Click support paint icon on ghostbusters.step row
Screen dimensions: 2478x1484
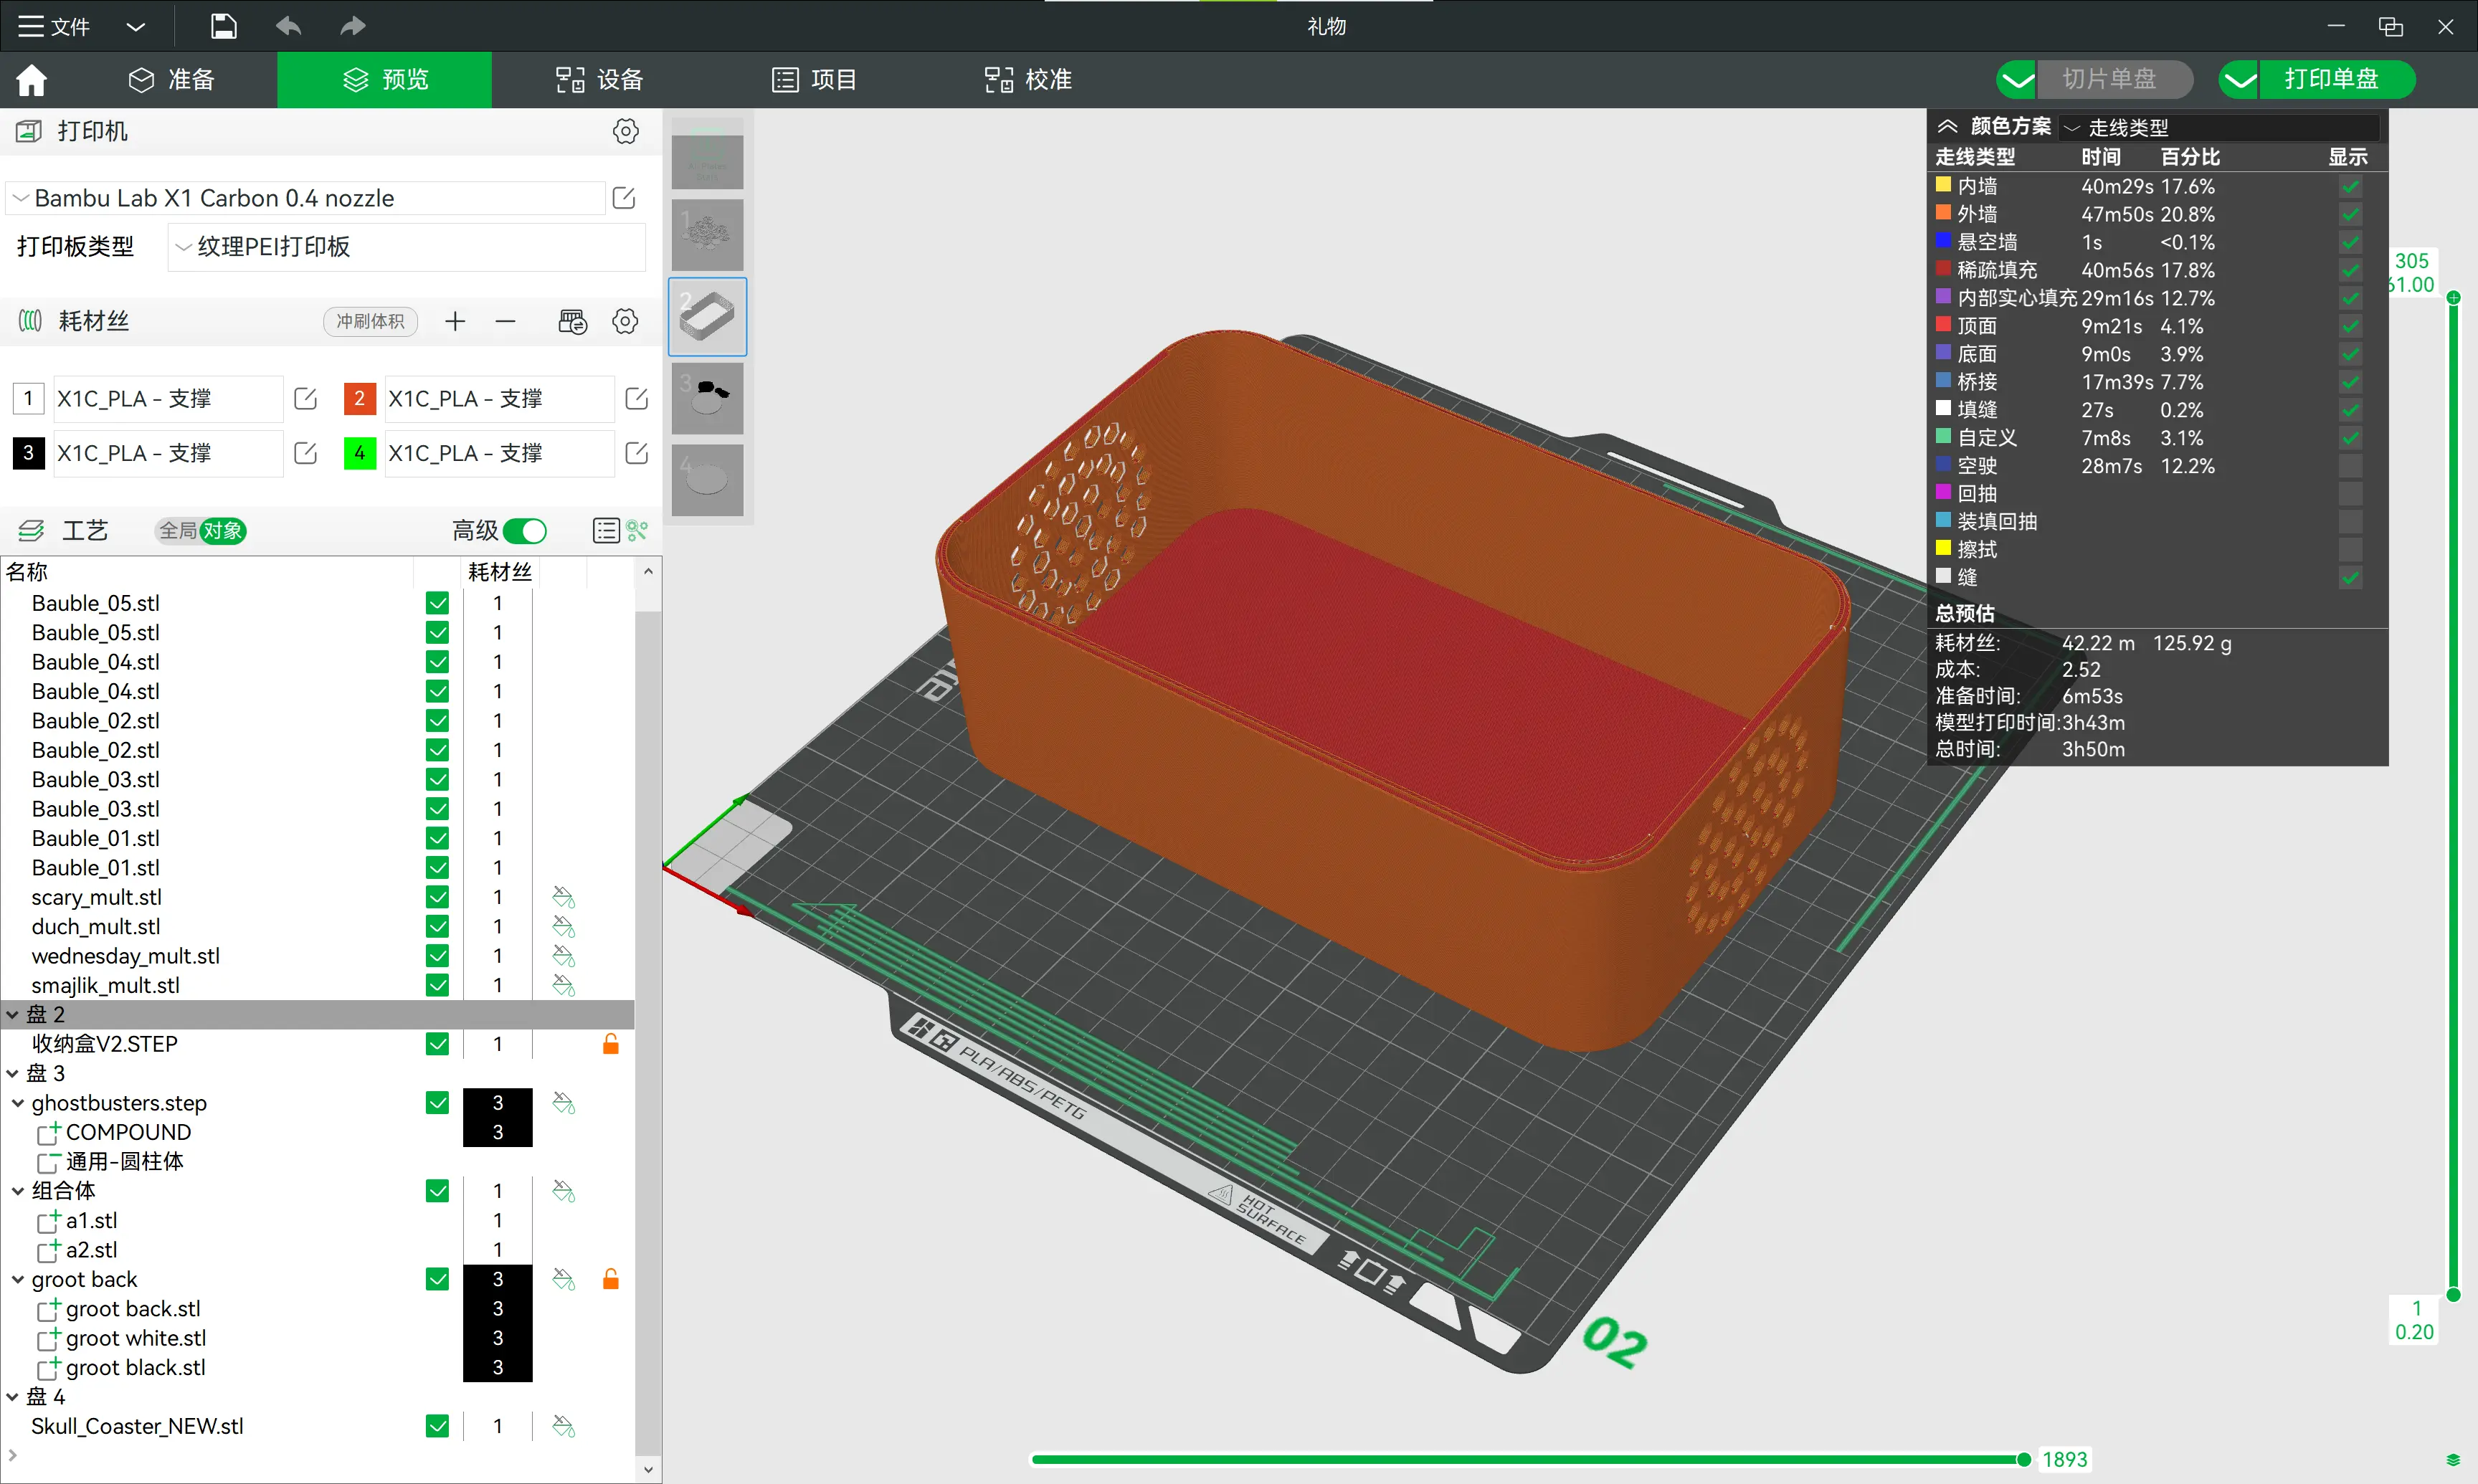coord(563,1103)
